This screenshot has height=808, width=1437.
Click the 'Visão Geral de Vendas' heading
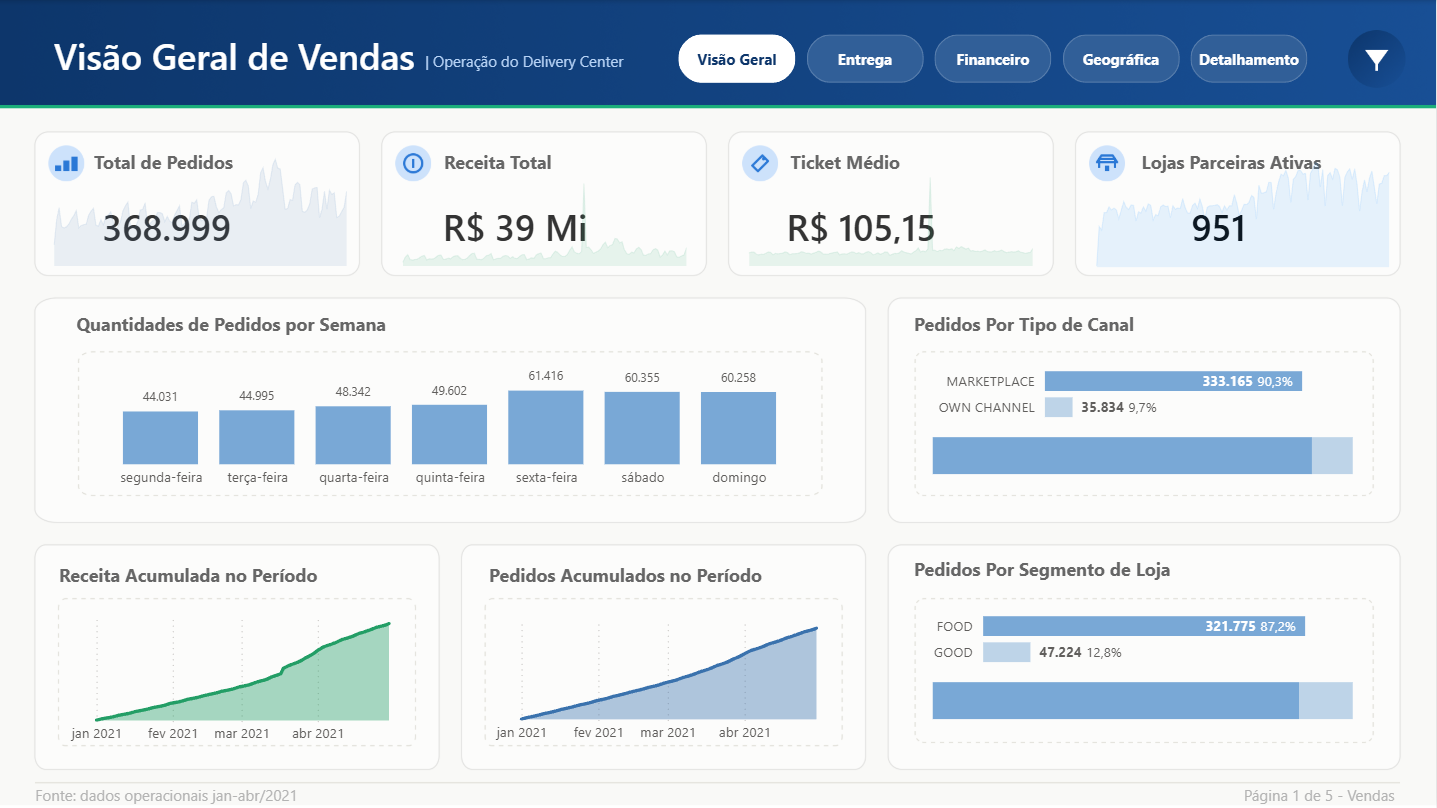(x=234, y=58)
